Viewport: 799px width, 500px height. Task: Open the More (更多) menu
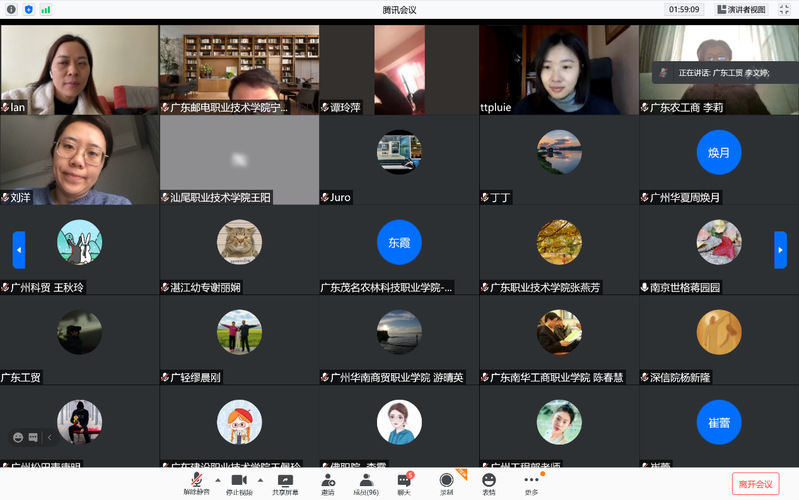tap(531, 481)
